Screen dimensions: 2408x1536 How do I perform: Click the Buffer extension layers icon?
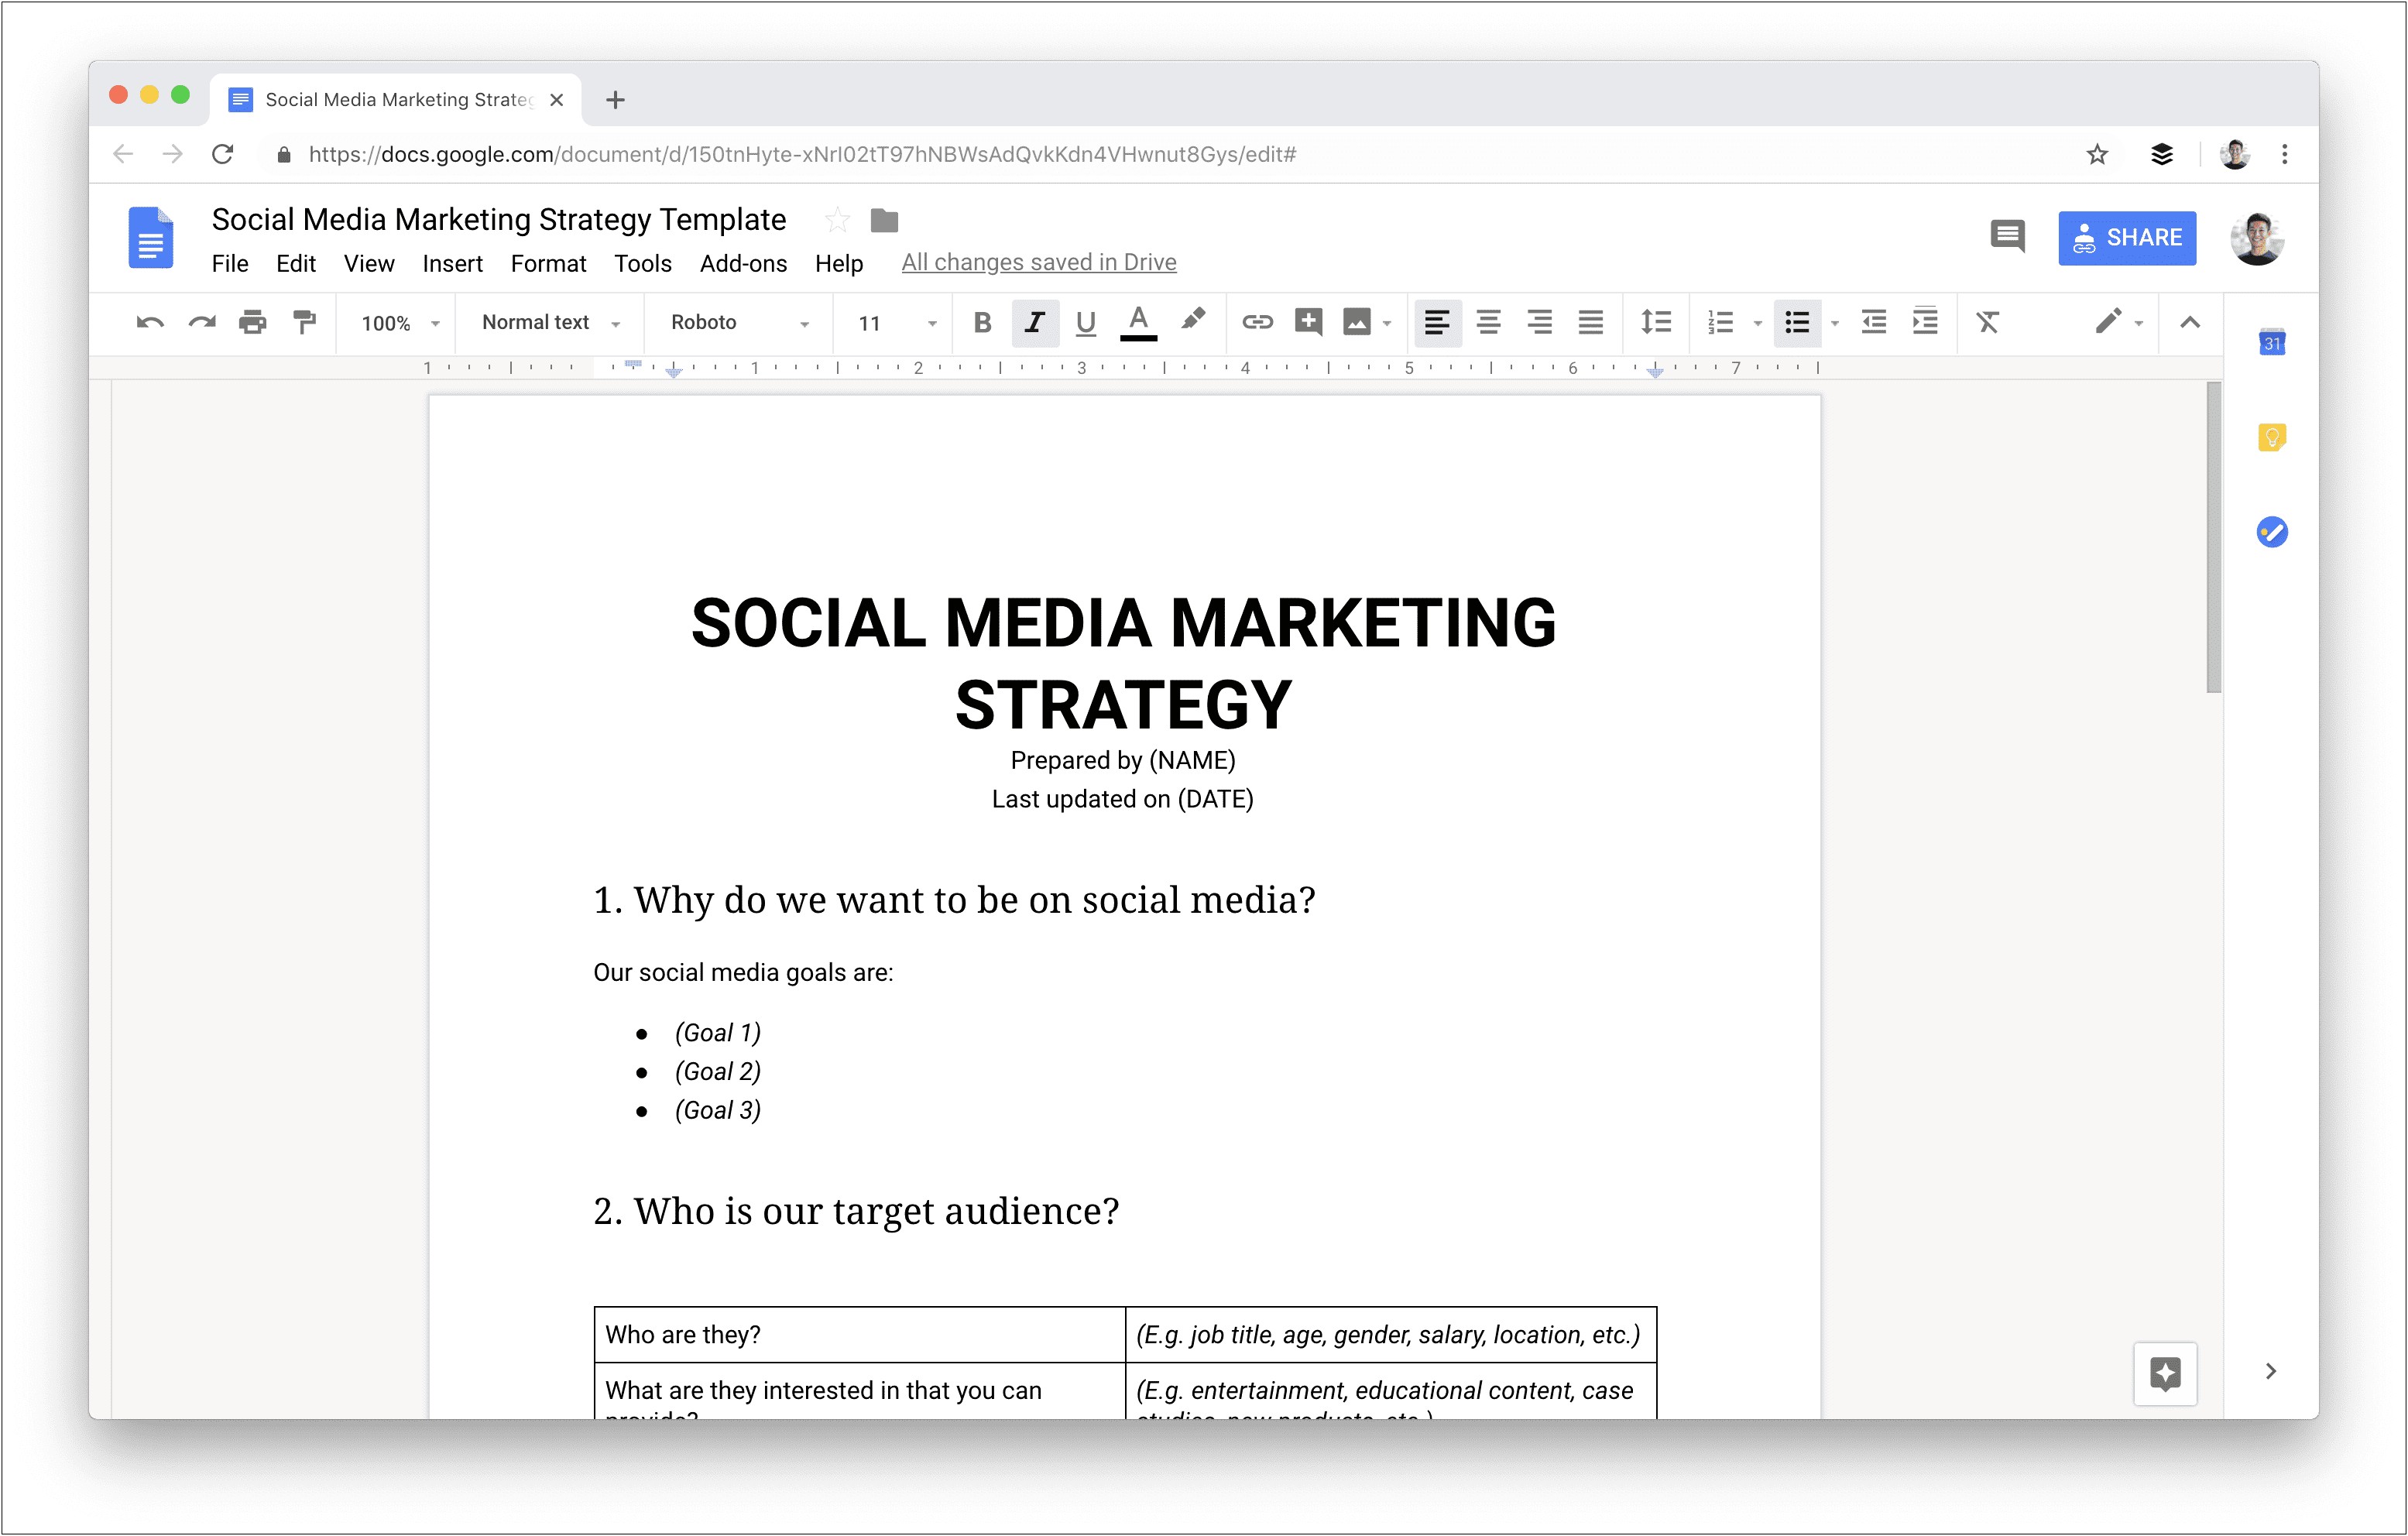(2162, 154)
